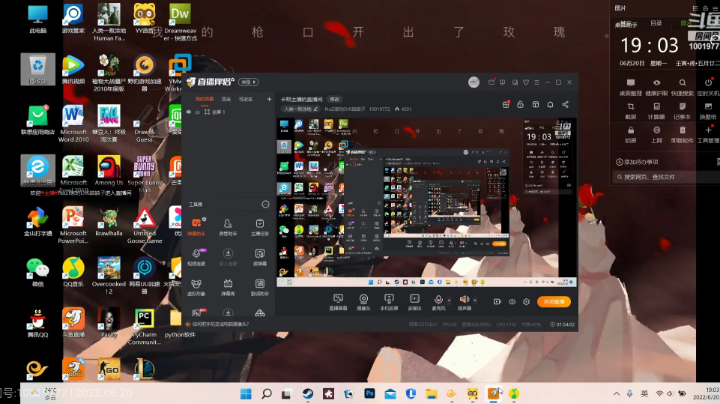Add a new scene with the plus button

269,99
